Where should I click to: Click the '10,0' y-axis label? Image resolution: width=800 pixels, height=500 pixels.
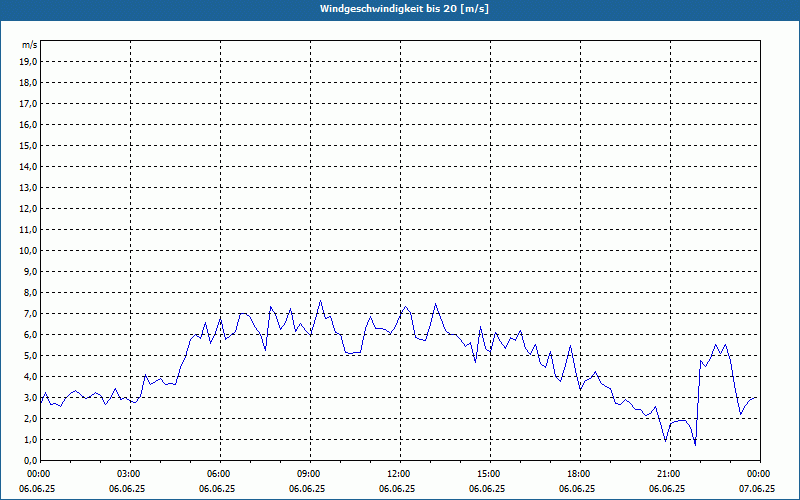28,251
